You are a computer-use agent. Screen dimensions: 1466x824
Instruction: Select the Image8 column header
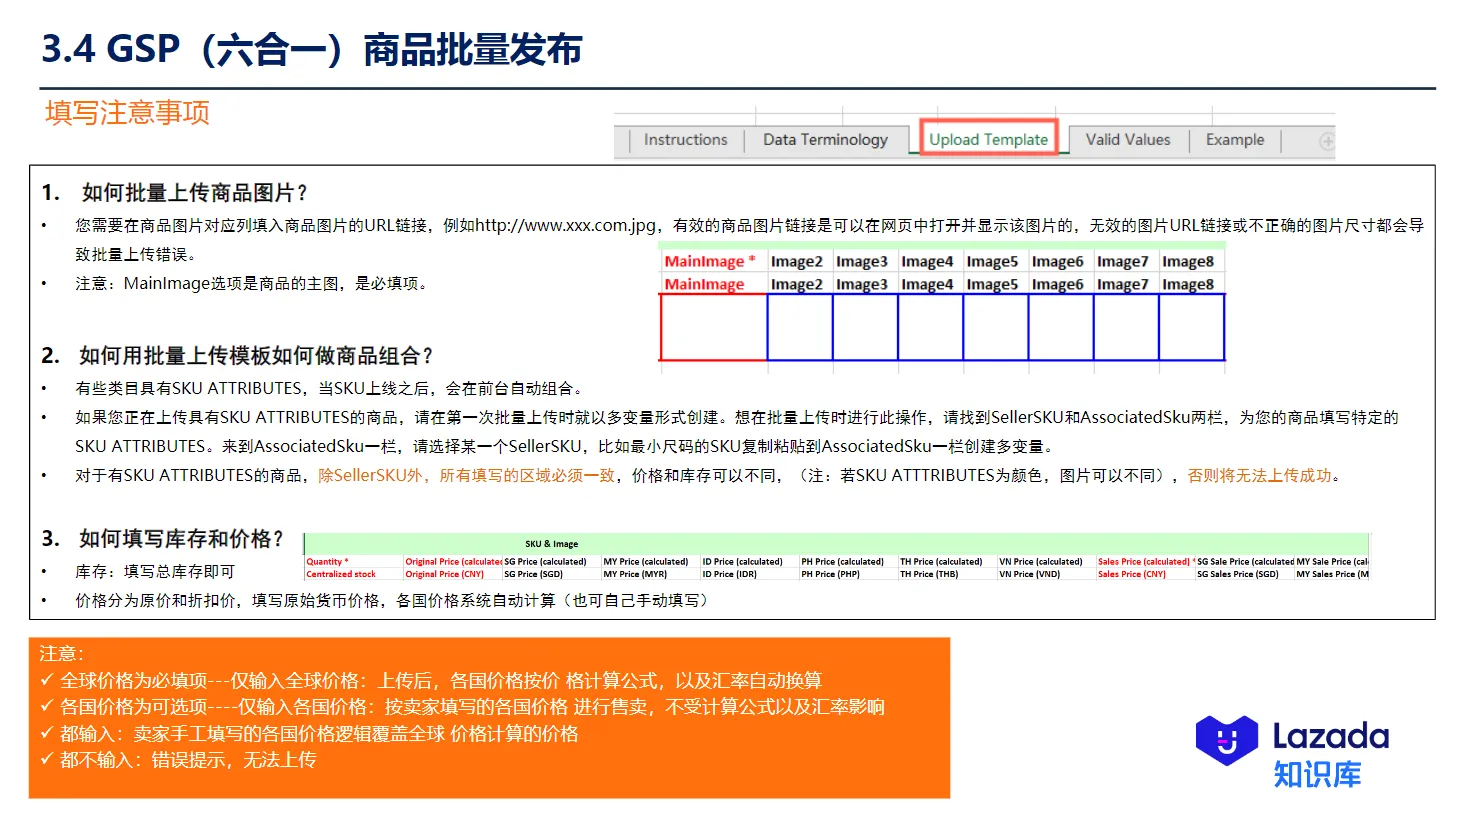(x=1190, y=260)
